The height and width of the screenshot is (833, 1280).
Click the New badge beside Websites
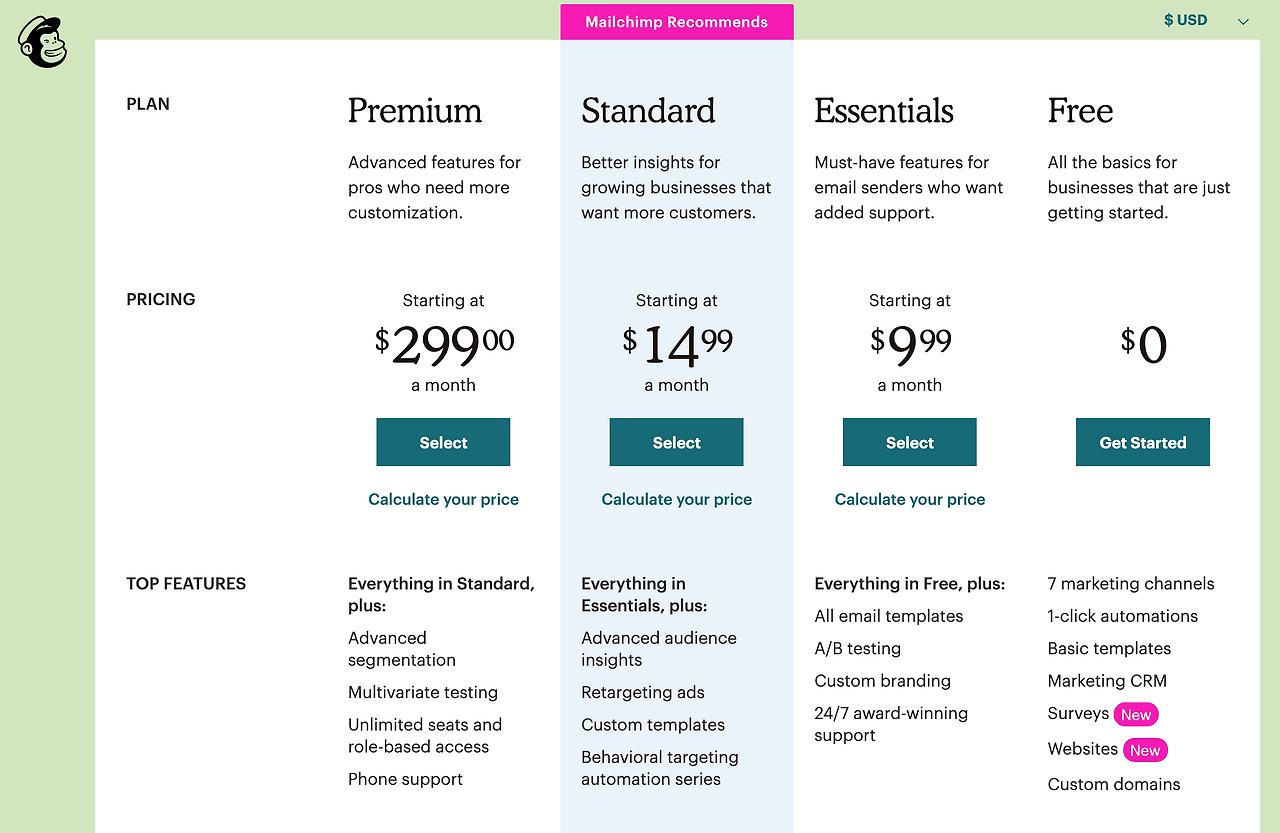[1145, 750]
